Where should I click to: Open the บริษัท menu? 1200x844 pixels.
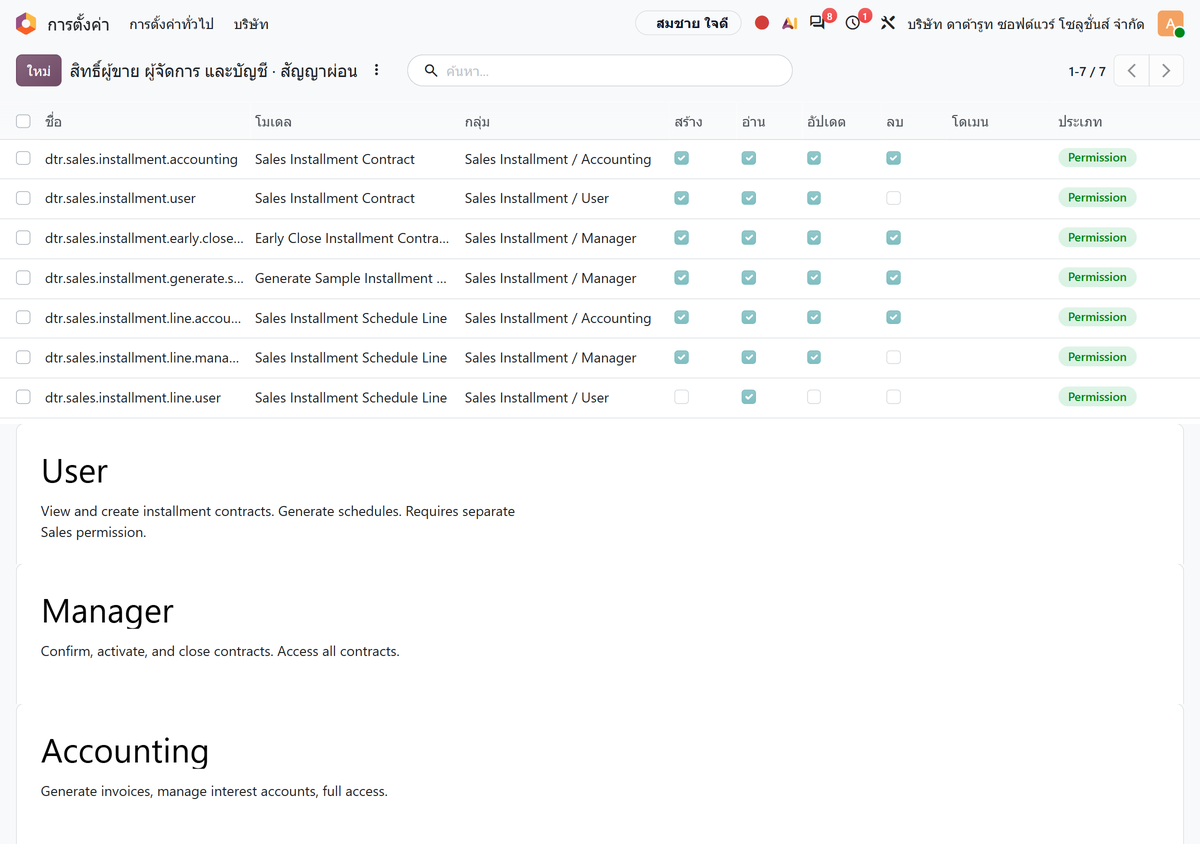(251, 24)
